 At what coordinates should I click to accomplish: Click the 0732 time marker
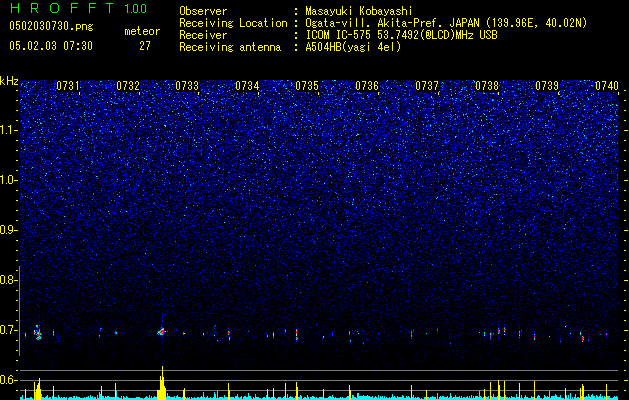[128, 86]
